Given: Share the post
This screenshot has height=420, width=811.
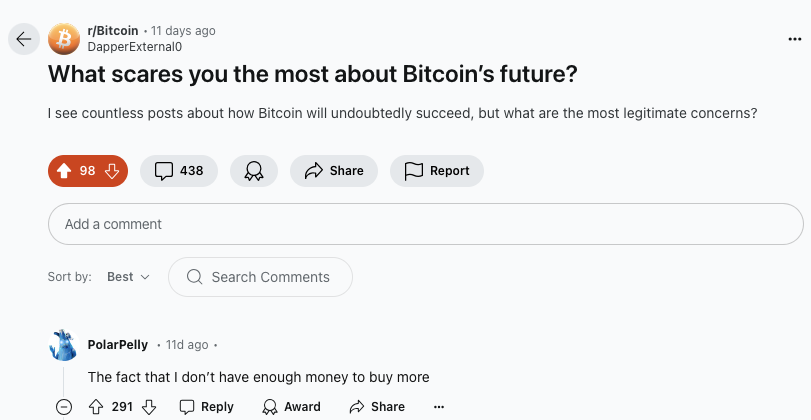Looking at the screenshot, I should pos(334,171).
